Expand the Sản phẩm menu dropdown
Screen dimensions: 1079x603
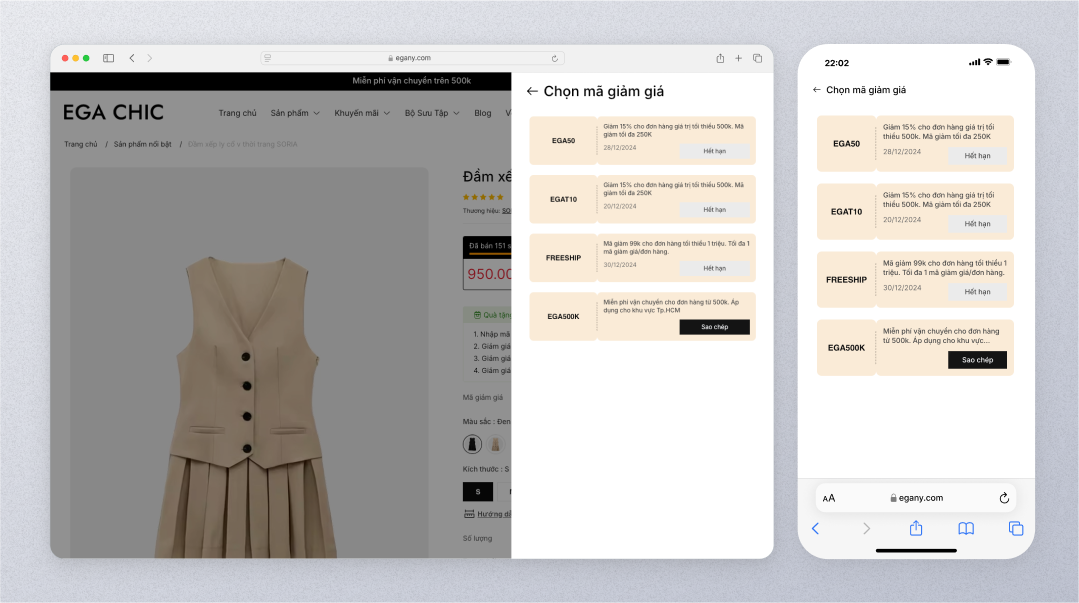tap(295, 113)
